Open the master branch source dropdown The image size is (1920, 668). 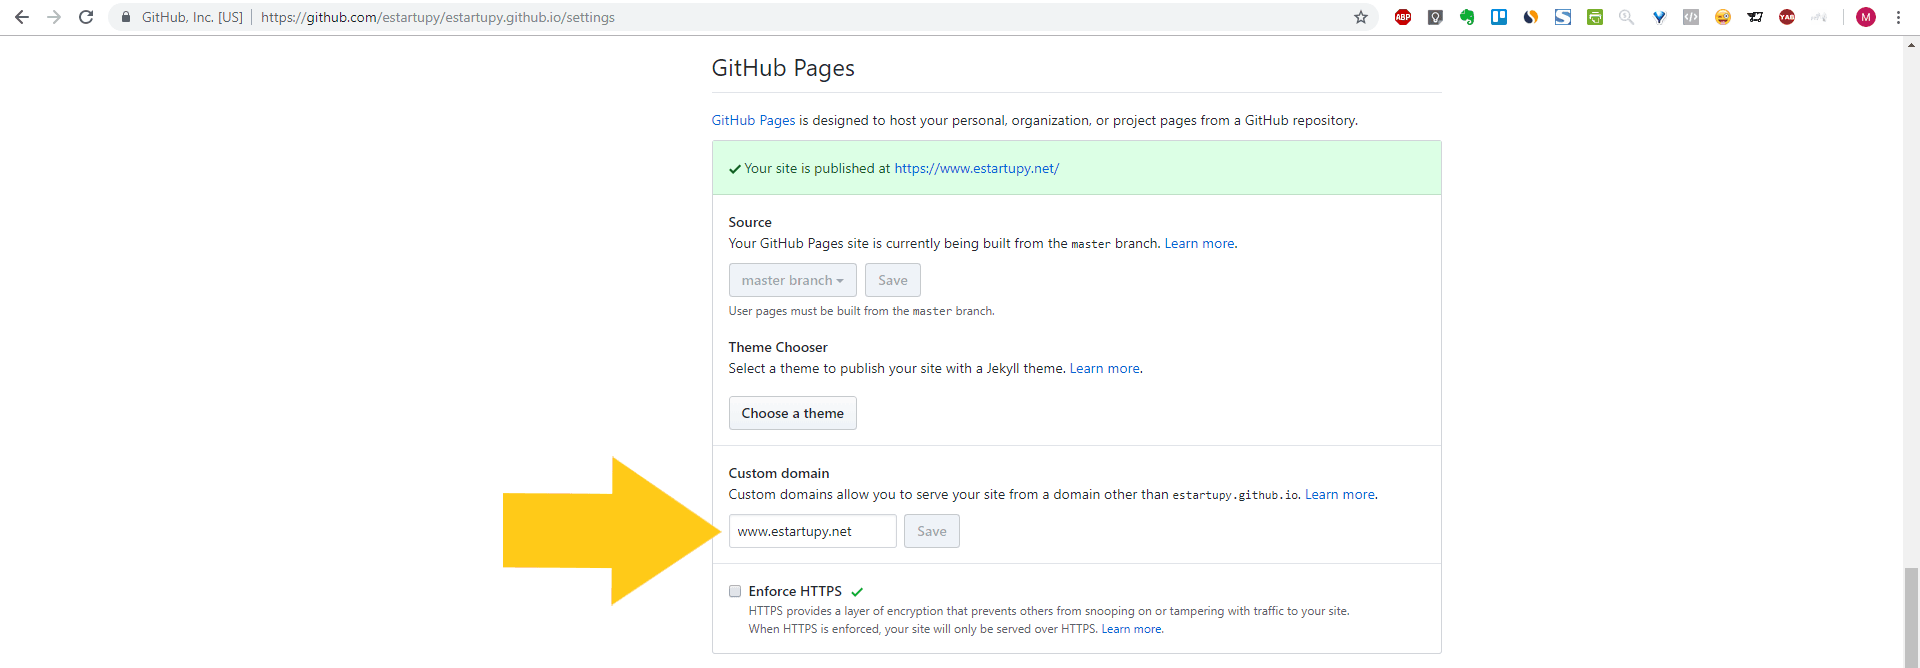792,280
